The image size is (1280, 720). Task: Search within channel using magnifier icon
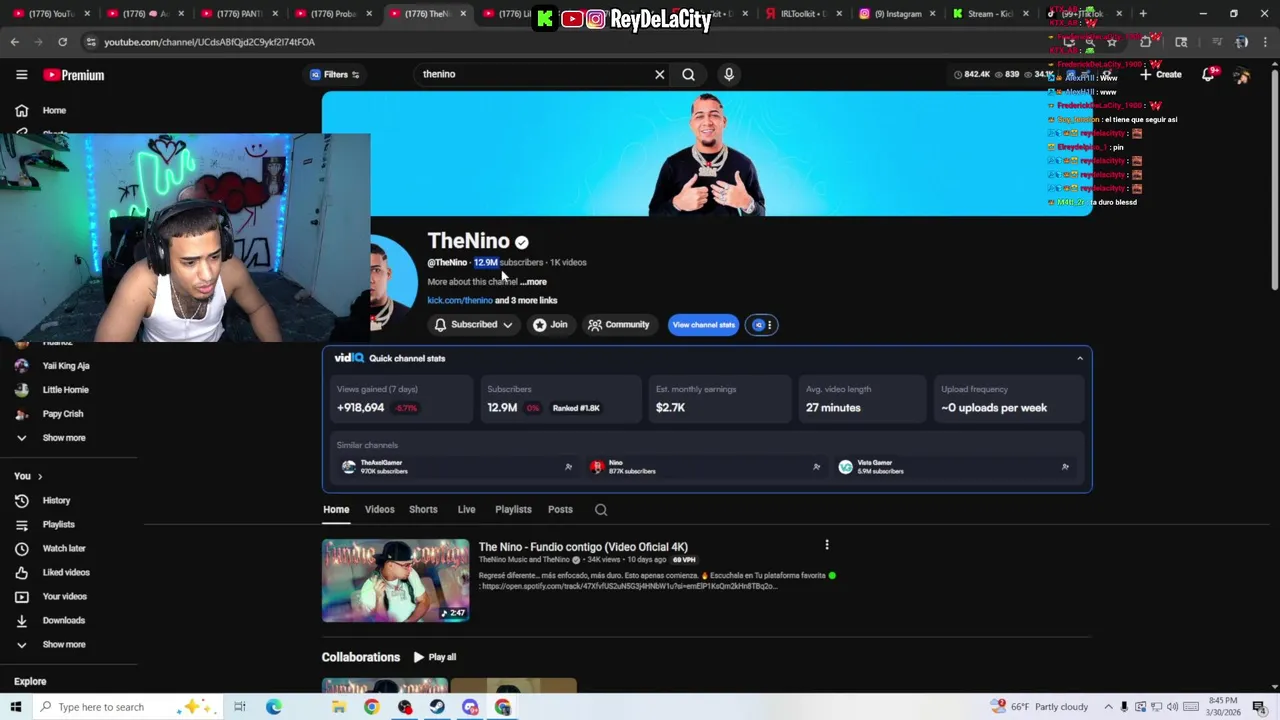tap(601, 510)
